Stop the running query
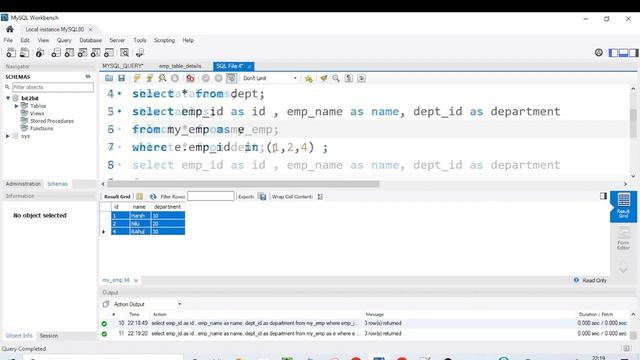This screenshot has width=640, height=360. point(175,78)
